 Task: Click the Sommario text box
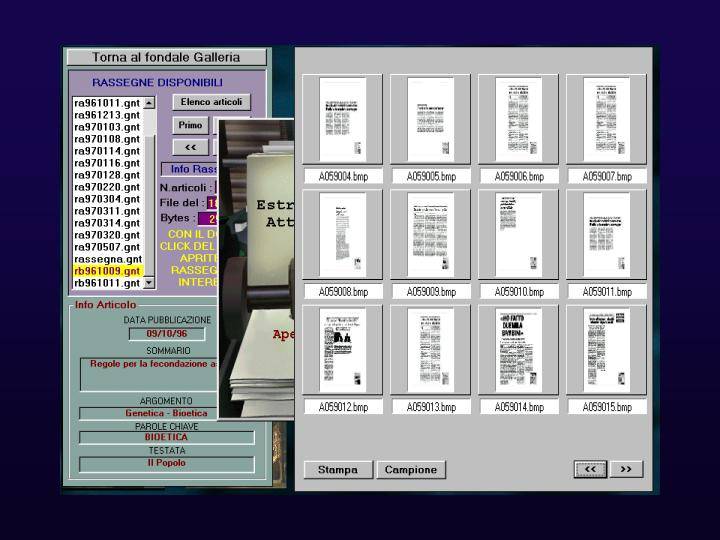pos(150,375)
